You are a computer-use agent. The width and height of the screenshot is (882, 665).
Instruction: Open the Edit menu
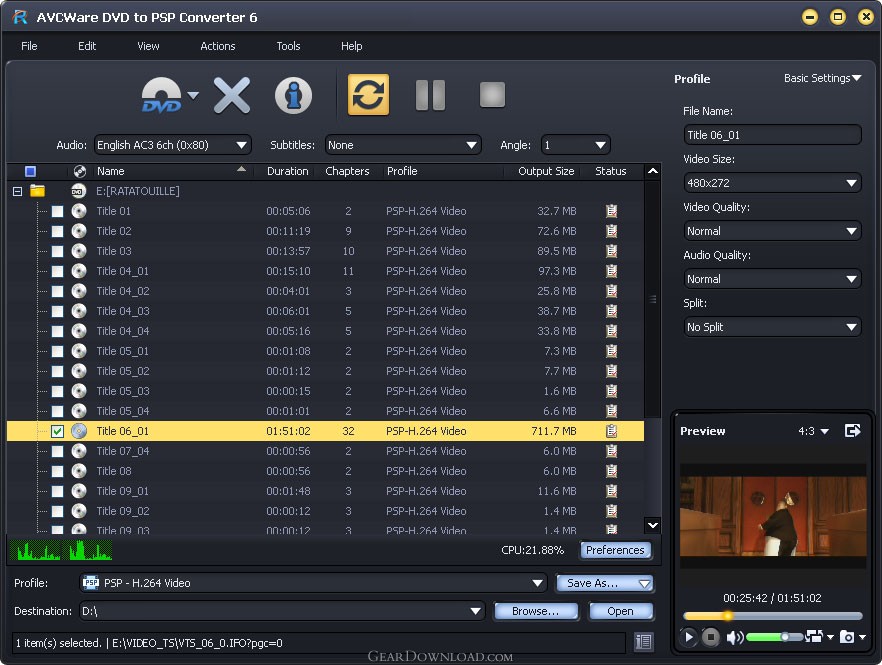(x=87, y=46)
